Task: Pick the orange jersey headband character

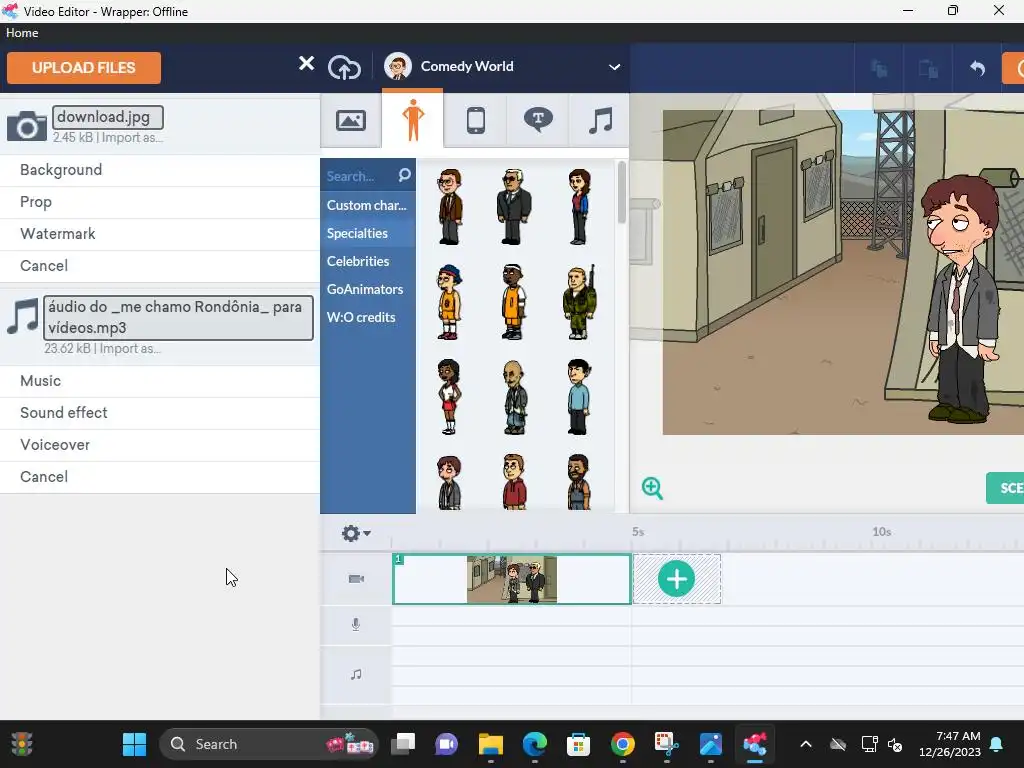Action: pos(513,302)
